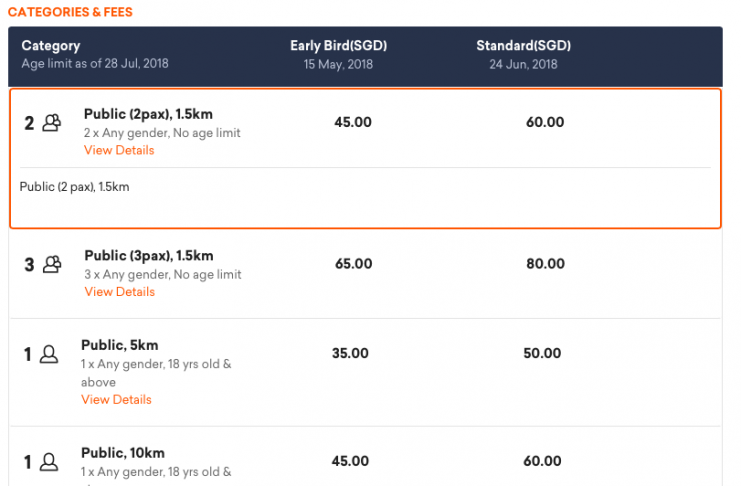Expand View Details under Public (3pax), 1.5km
This screenshot has width=741, height=486.
coord(120,292)
